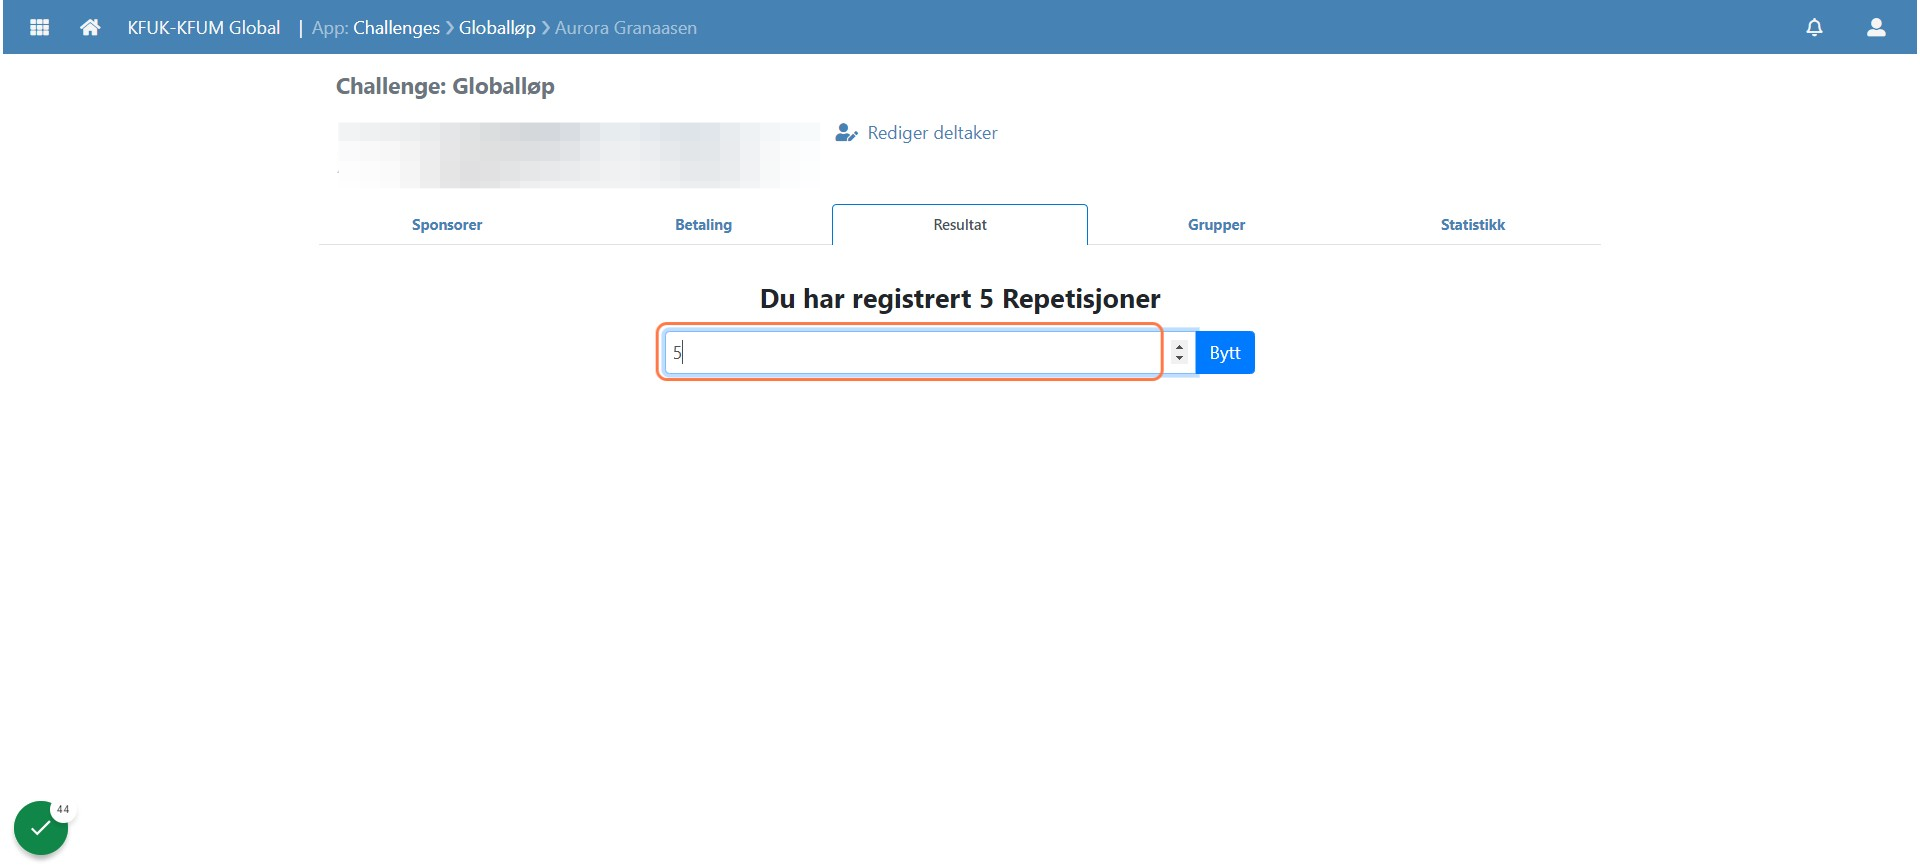Viewport: 1920px width, 866px height.
Task: Open Globalløp breadcrumb link
Action: [x=497, y=28]
